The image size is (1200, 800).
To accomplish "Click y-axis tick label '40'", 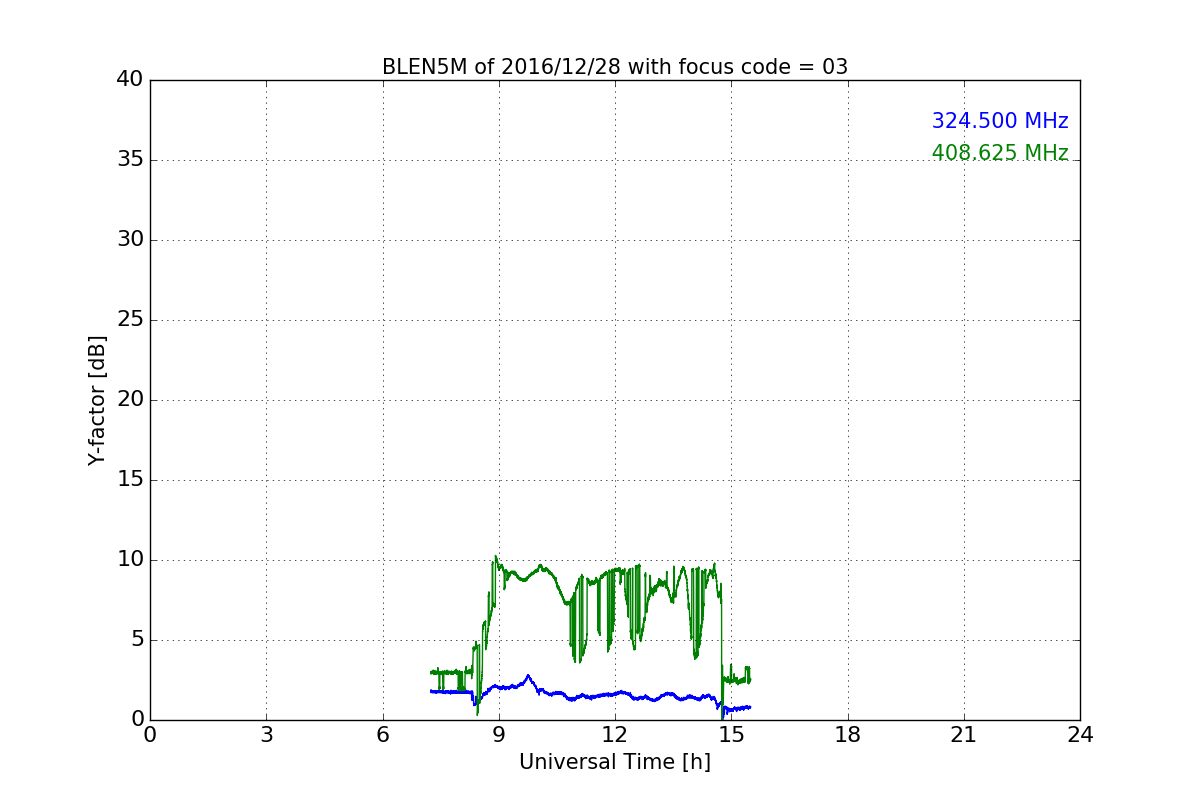I will tap(130, 80).
